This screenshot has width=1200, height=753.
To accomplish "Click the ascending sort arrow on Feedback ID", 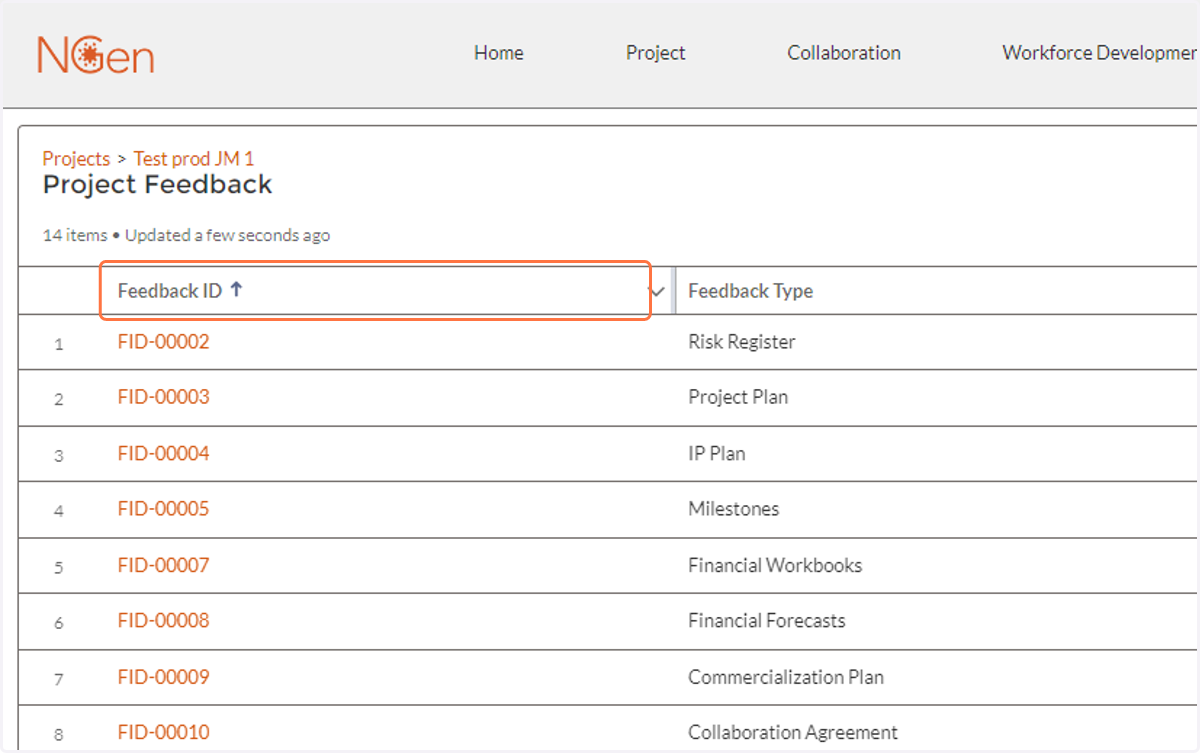I will tap(236, 289).
